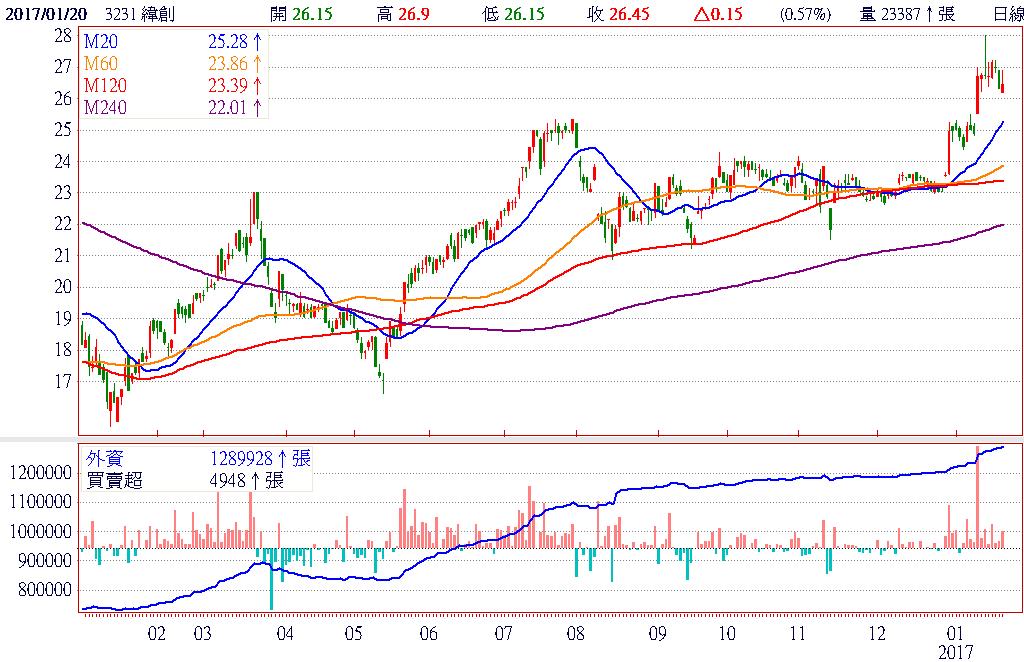Click the 1289928 foreign holdings value
Screen dimensions: 1024x662
(x=240, y=458)
